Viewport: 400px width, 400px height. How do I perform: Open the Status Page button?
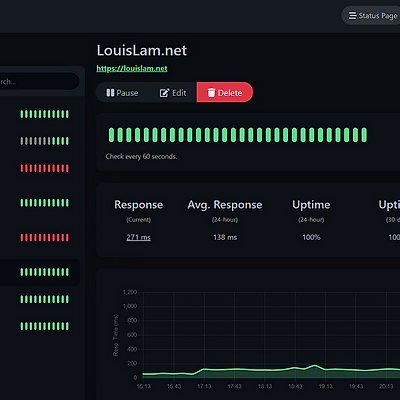coord(371,16)
